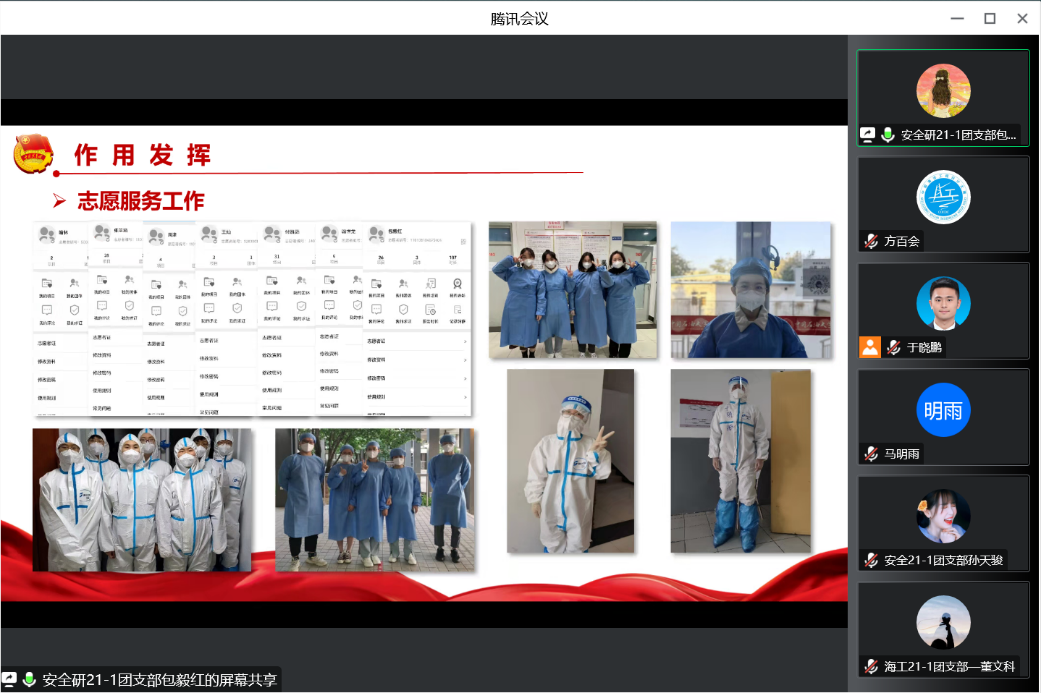Click 马明雨's muted microphone icon
Image resolution: width=1041 pixels, height=693 pixels.
coord(871,453)
